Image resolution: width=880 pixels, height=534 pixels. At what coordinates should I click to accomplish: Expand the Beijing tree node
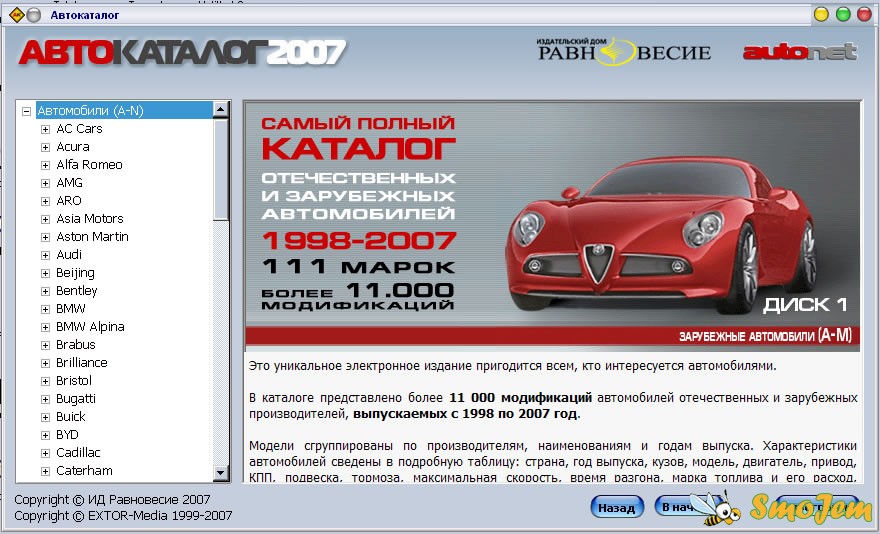45,273
